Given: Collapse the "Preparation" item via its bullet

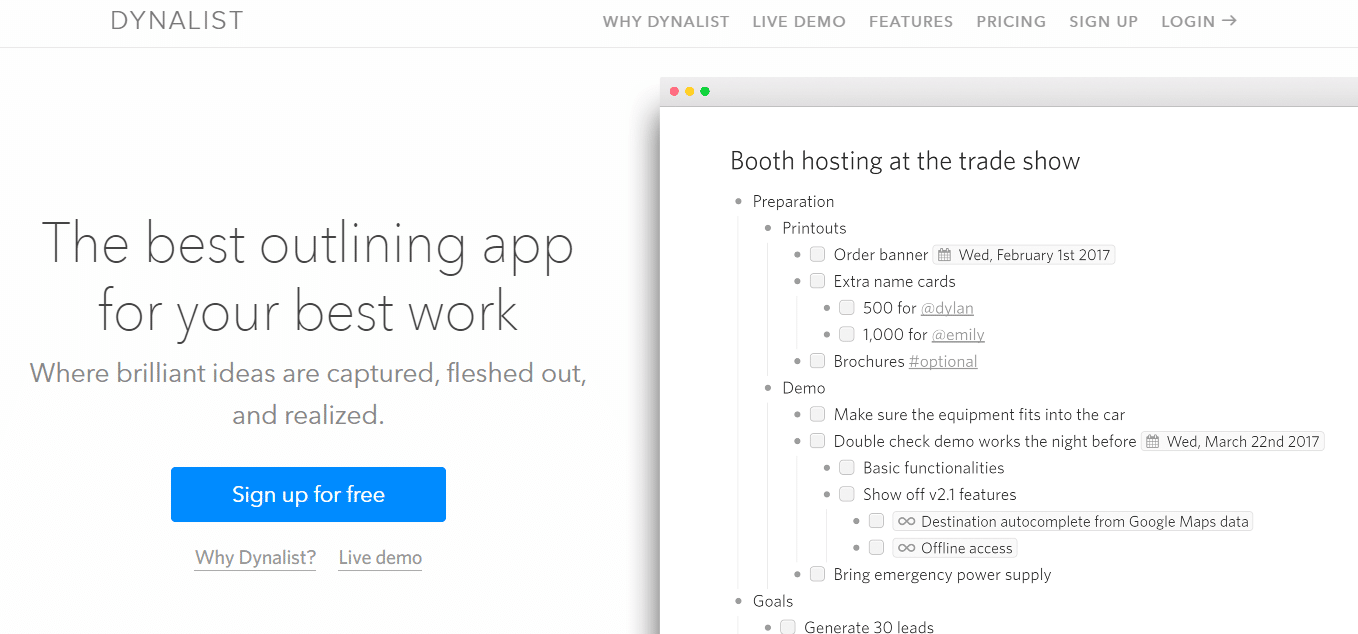Looking at the screenshot, I should (737, 201).
